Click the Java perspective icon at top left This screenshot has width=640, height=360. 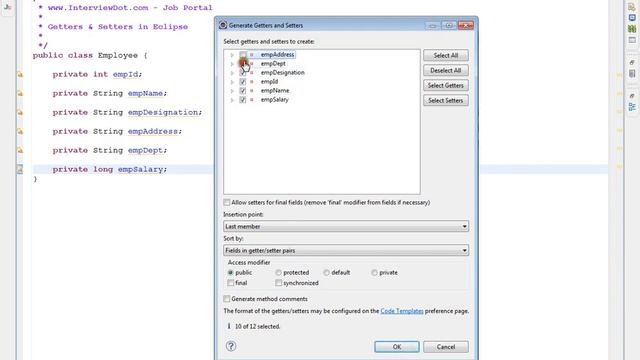point(7,7)
